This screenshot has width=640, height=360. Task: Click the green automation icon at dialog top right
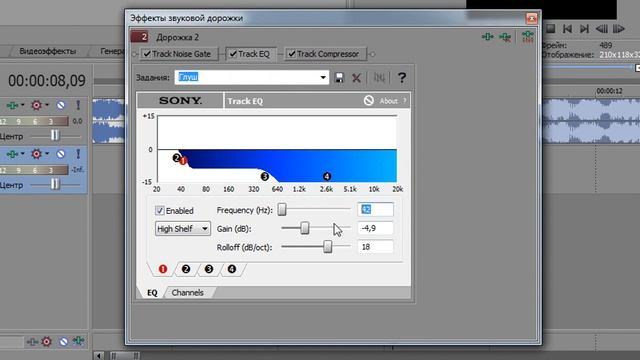click(x=528, y=37)
